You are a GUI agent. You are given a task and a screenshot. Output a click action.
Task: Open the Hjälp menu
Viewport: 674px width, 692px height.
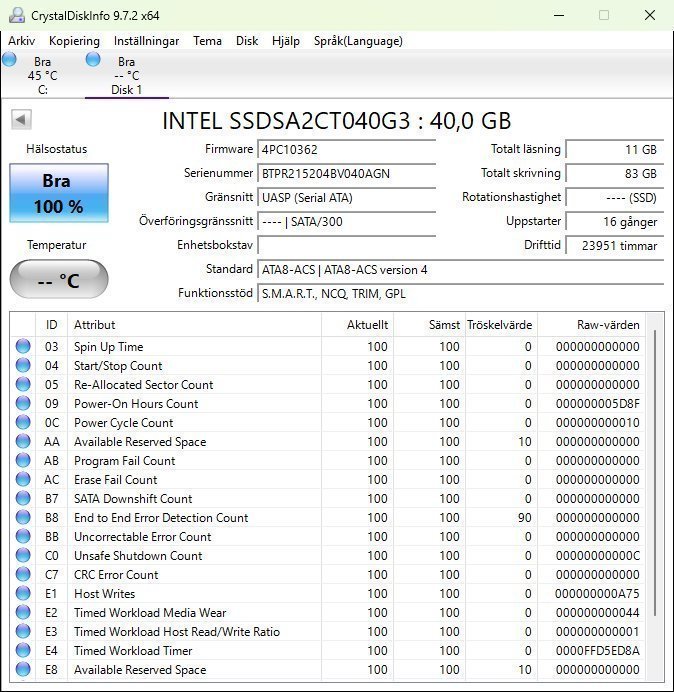point(285,41)
